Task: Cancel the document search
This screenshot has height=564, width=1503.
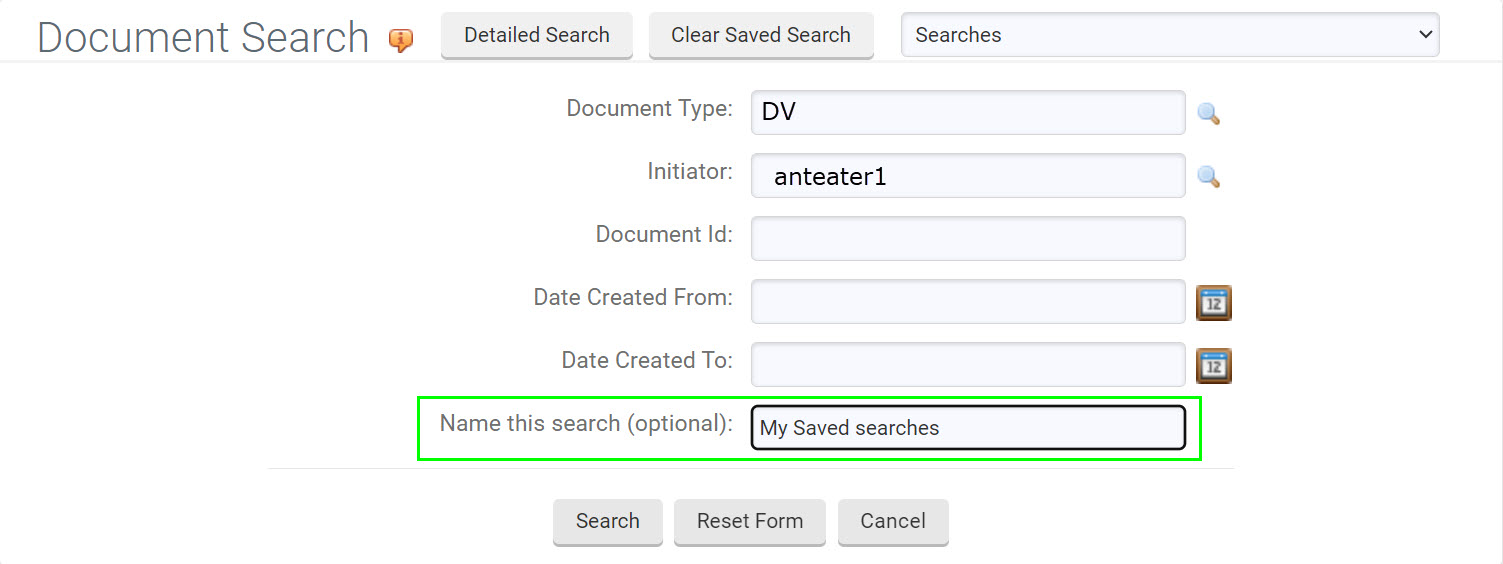Action: (893, 521)
